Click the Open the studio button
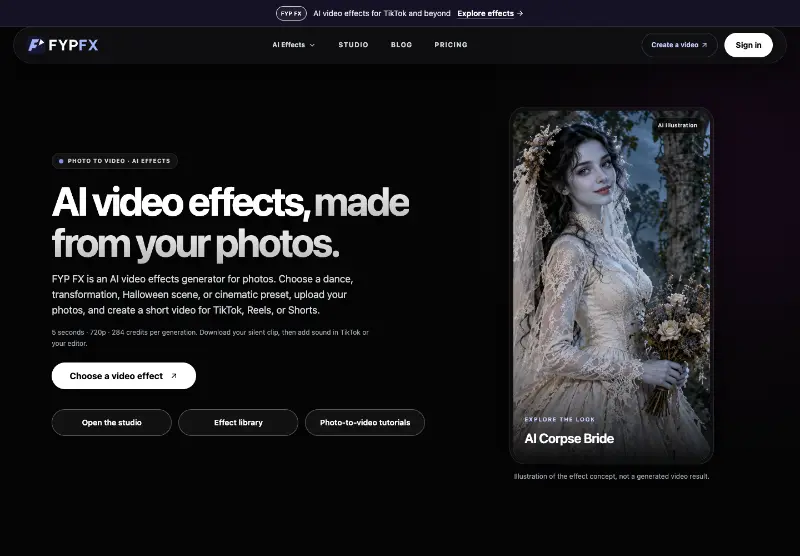 pos(111,422)
